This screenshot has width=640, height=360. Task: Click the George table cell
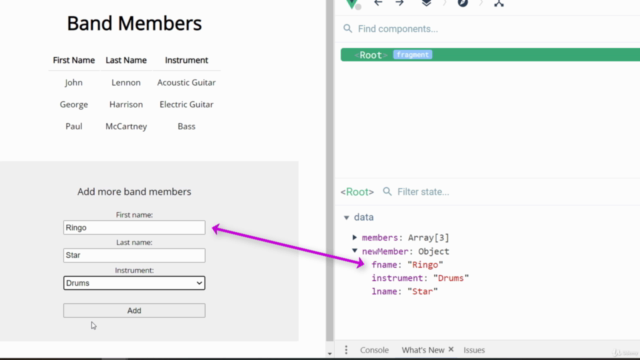tap(74, 104)
